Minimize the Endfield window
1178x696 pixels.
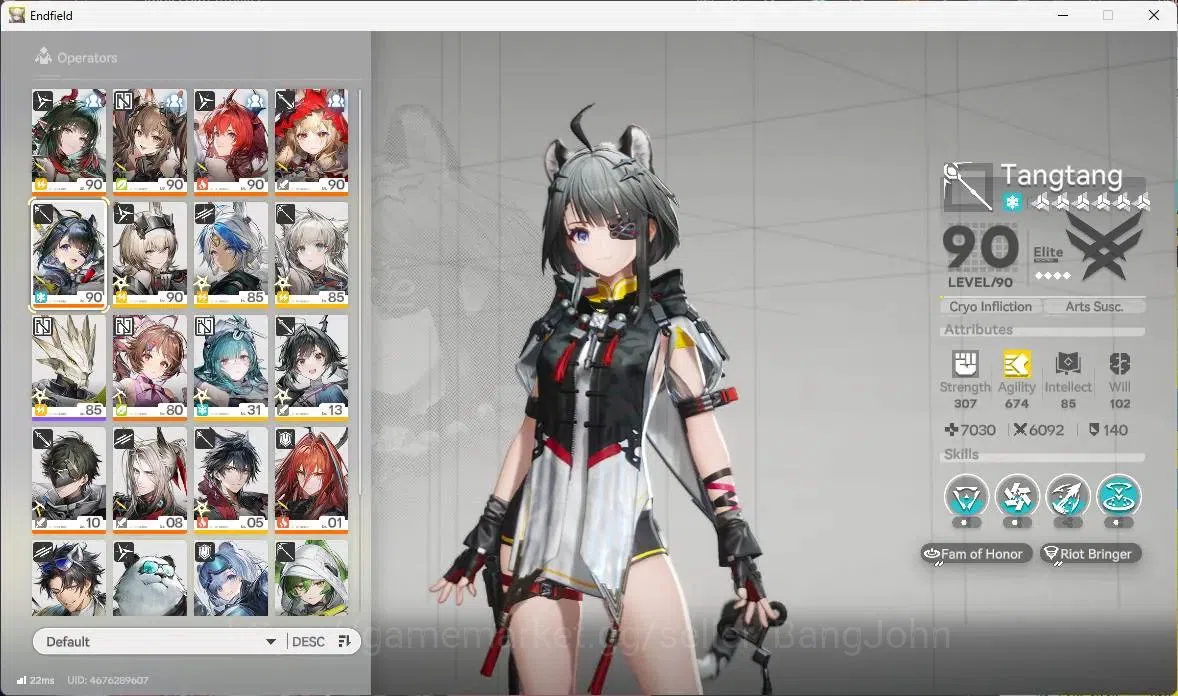point(1062,15)
